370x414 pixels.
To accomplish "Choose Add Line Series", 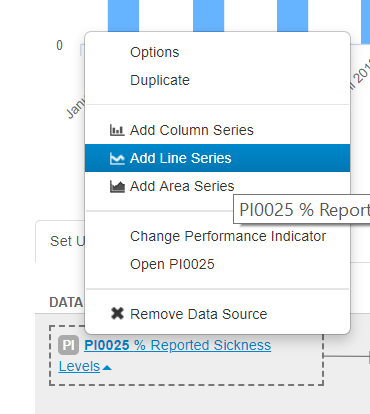I will coord(217,158).
